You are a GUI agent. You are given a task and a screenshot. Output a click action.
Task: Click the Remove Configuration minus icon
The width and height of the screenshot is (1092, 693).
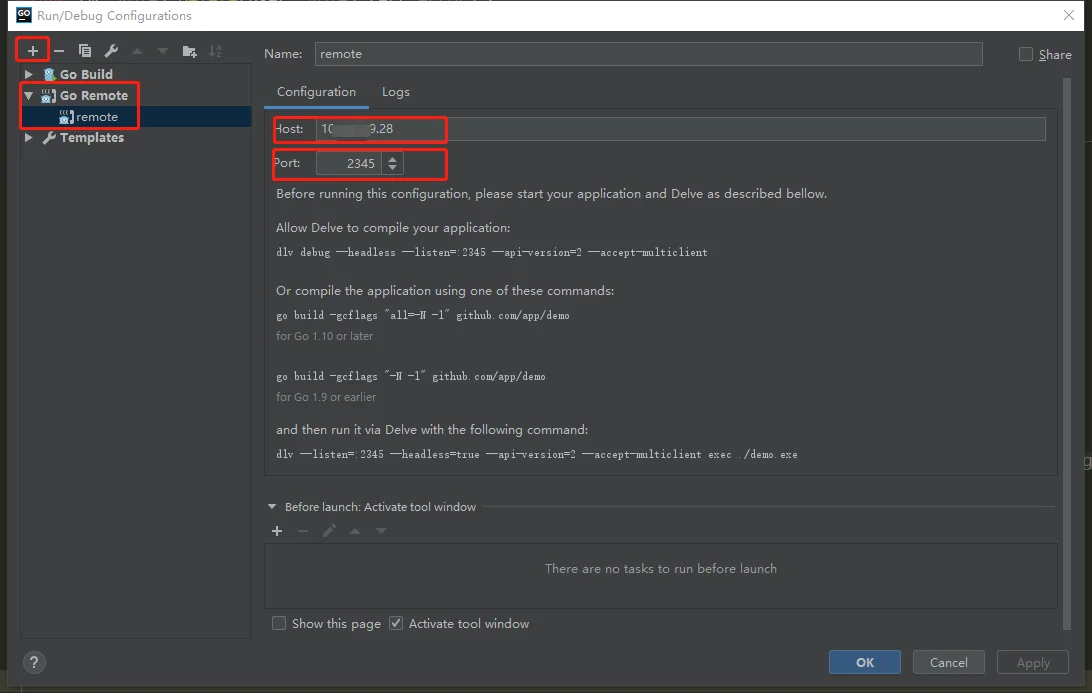[x=59, y=50]
